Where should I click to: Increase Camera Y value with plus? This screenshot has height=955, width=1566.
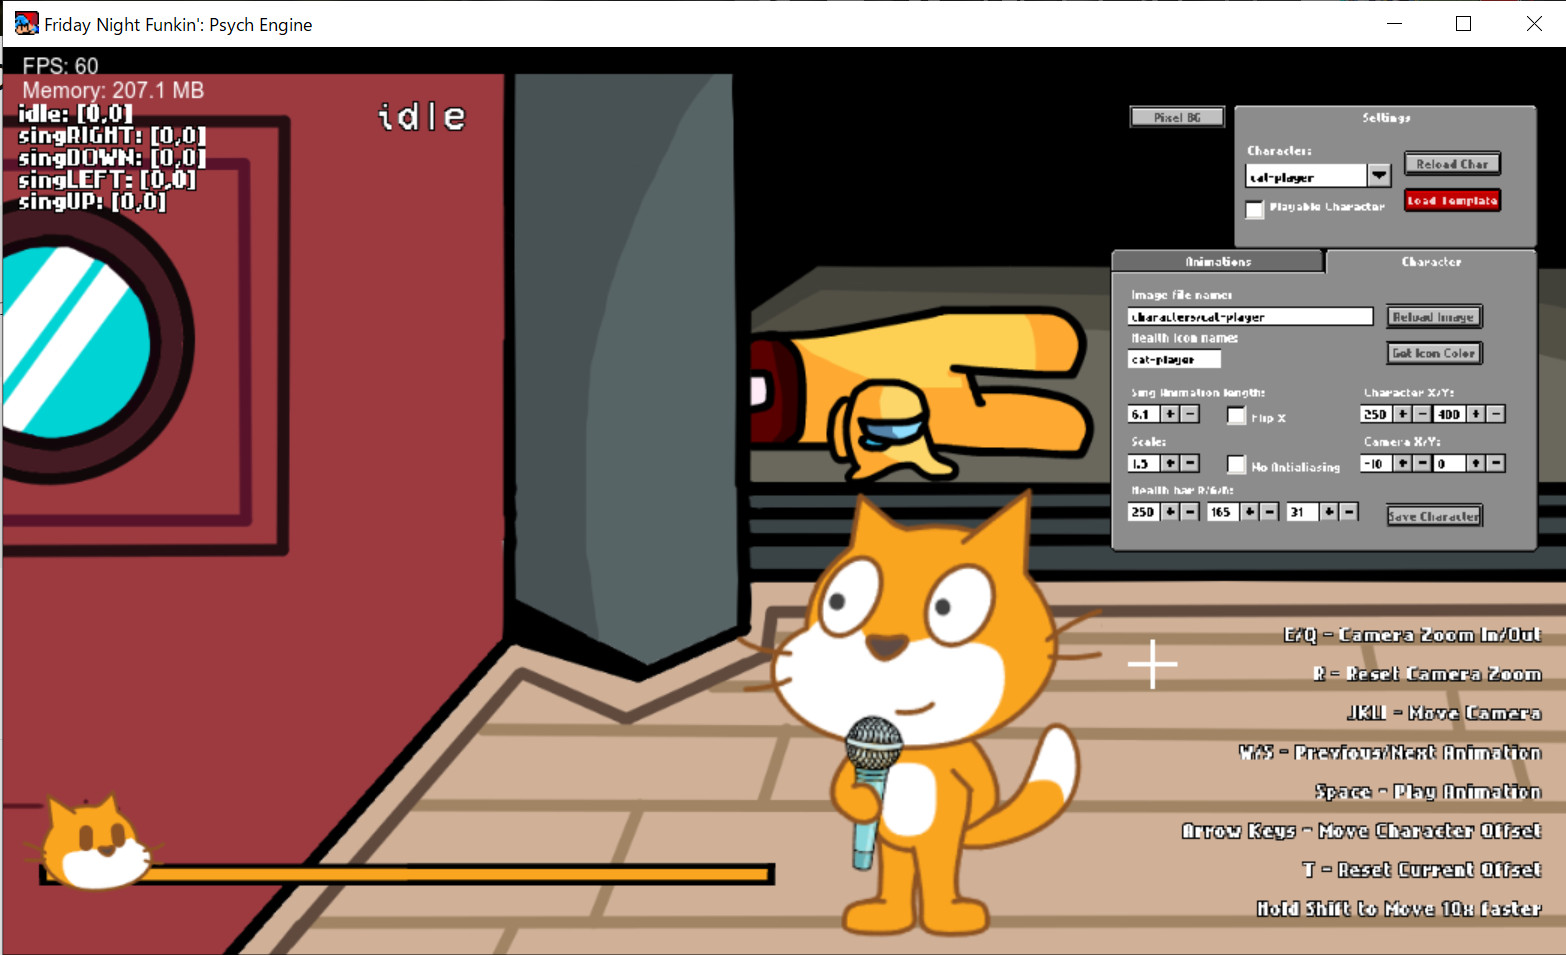[x=1476, y=463]
